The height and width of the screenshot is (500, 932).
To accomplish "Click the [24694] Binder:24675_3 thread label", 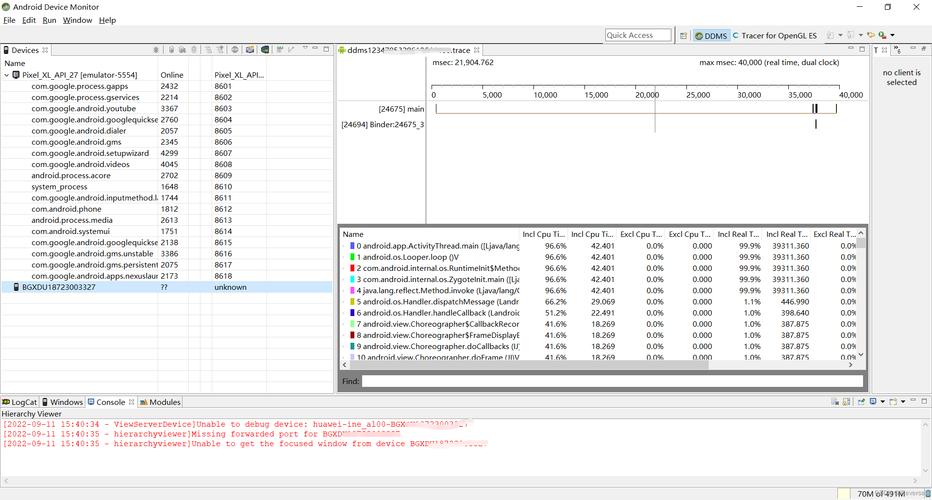I will click(x=383, y=125).
